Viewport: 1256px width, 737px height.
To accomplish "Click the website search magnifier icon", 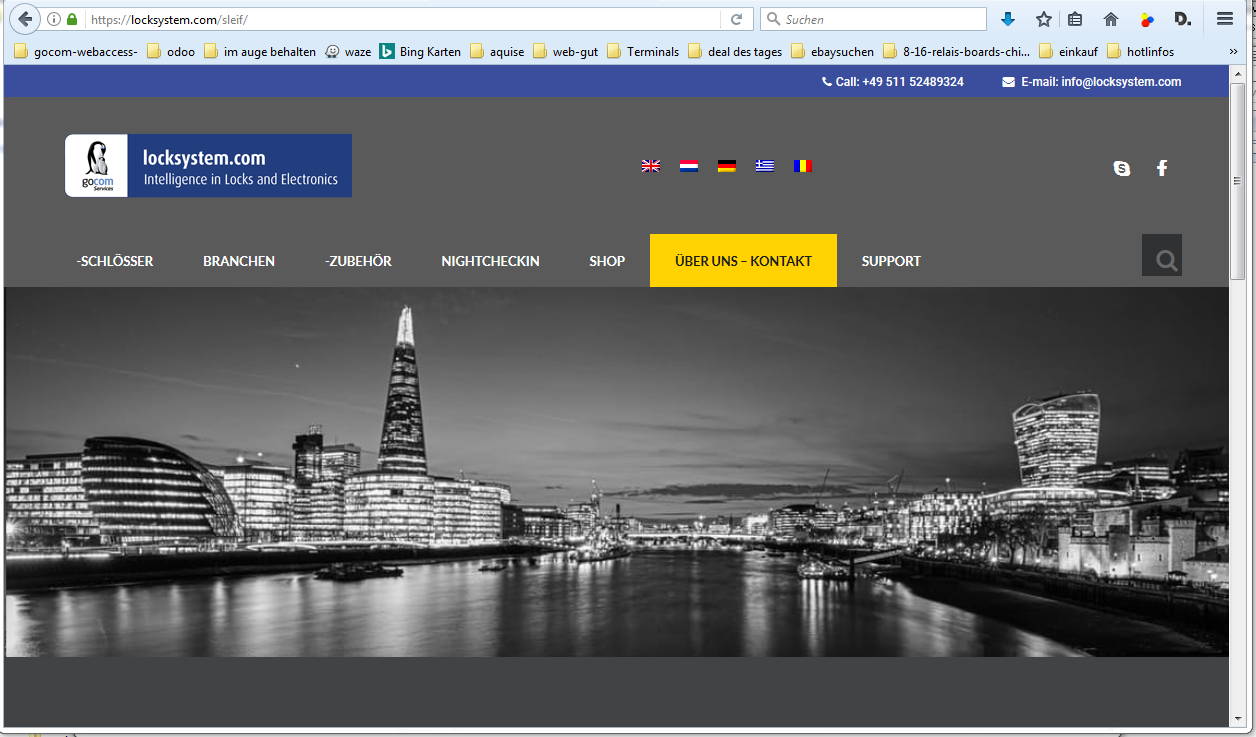I will coord(1162,260).
